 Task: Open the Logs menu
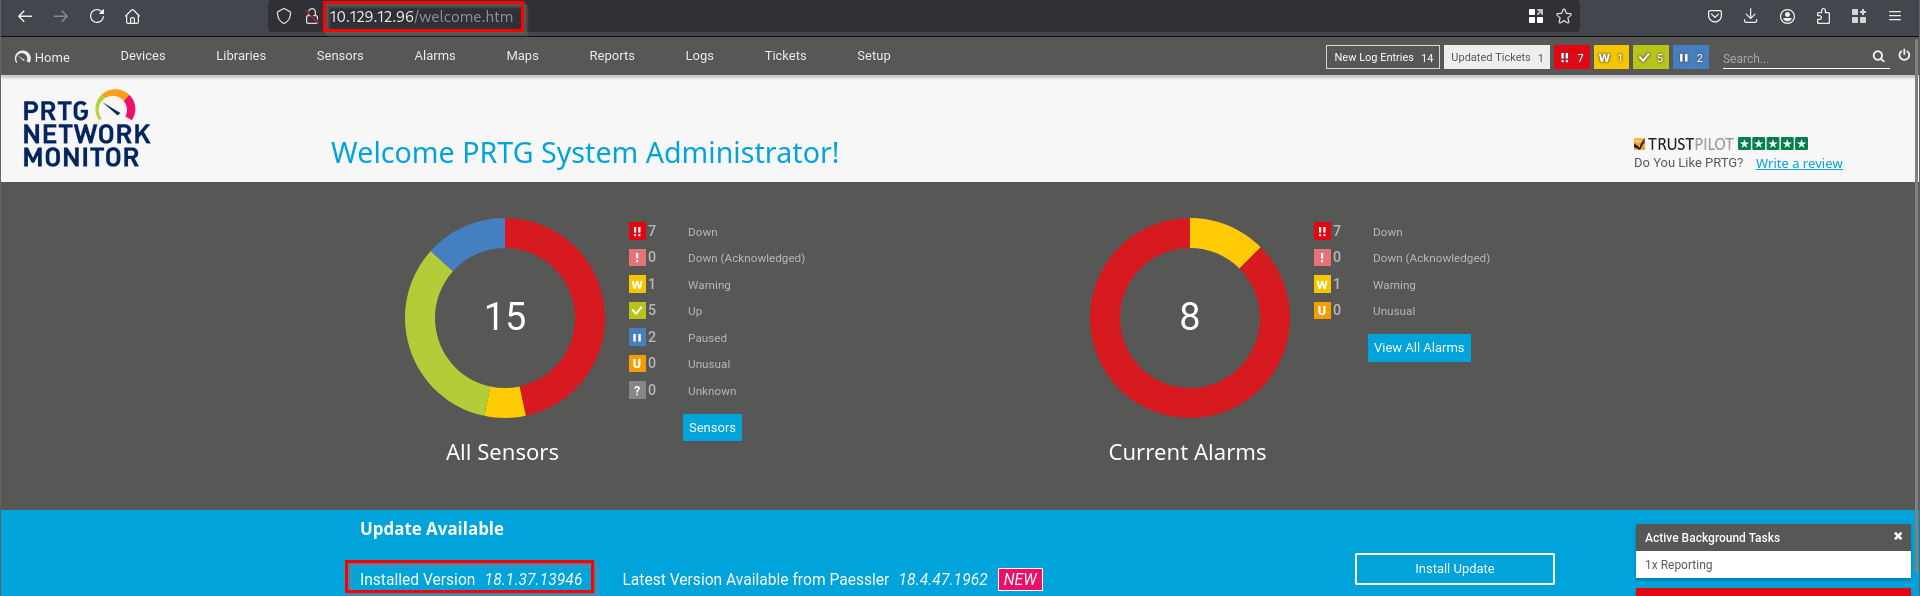coord(700,56)
